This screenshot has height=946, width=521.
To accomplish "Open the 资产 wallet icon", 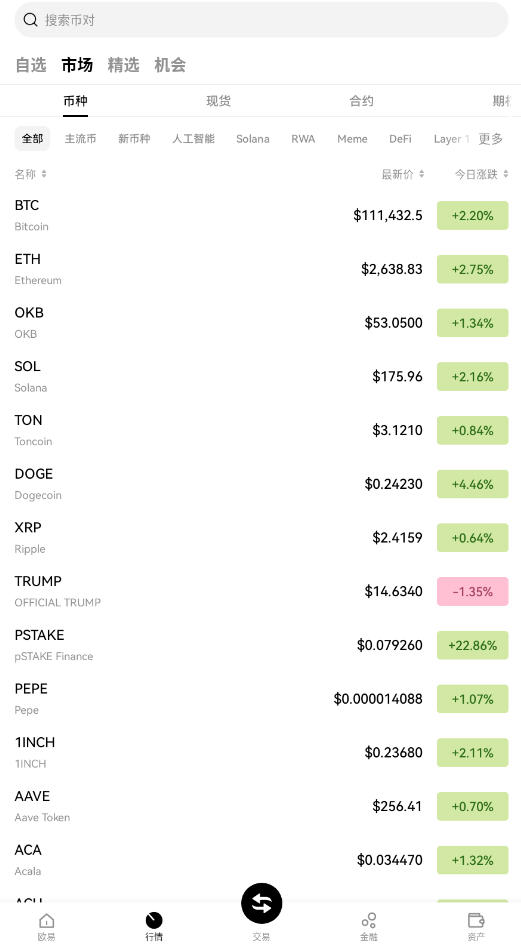I will click(x=476, y=920).
